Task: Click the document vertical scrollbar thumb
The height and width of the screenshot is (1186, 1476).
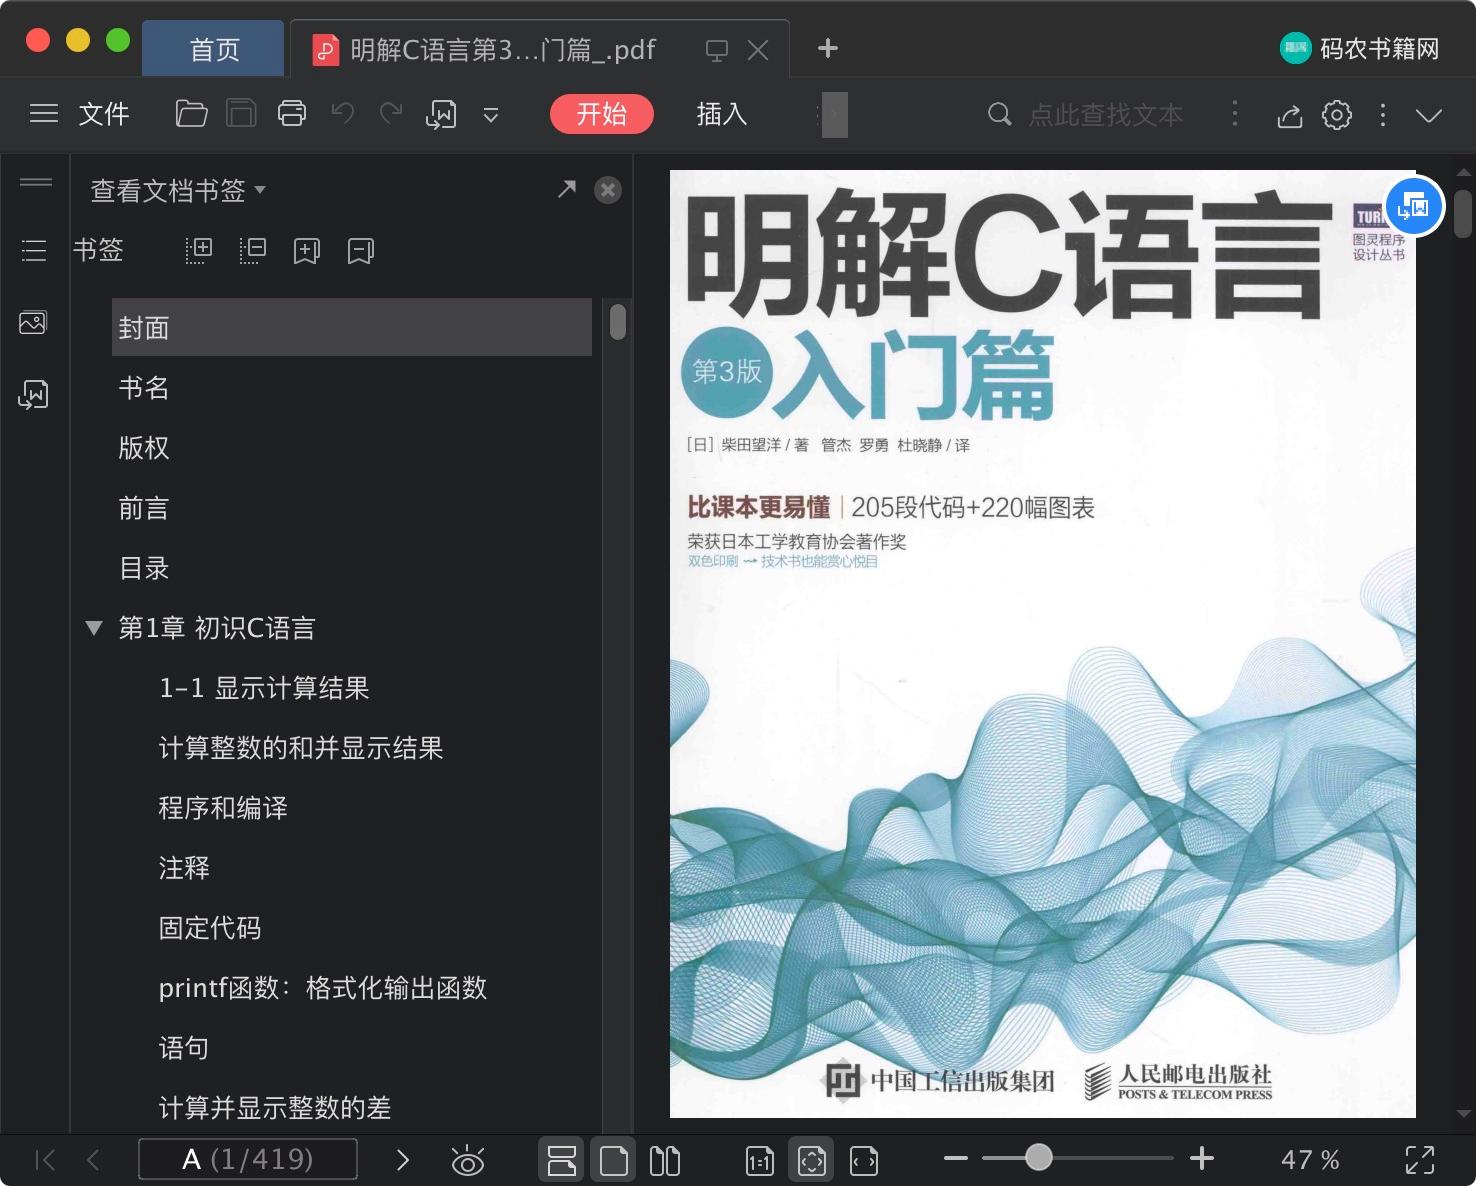Action: click(1462, 213)
